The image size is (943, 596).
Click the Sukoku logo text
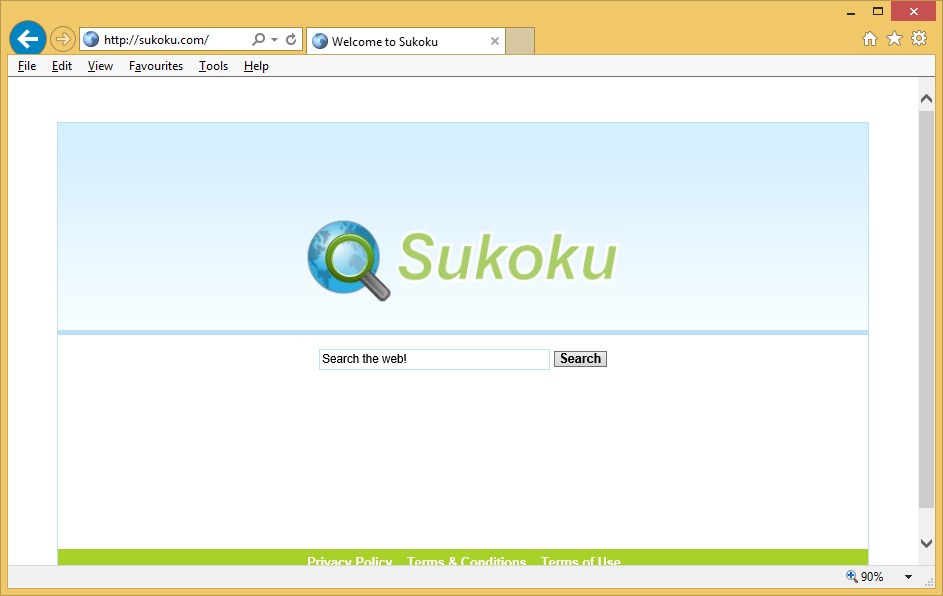[507, 257]
